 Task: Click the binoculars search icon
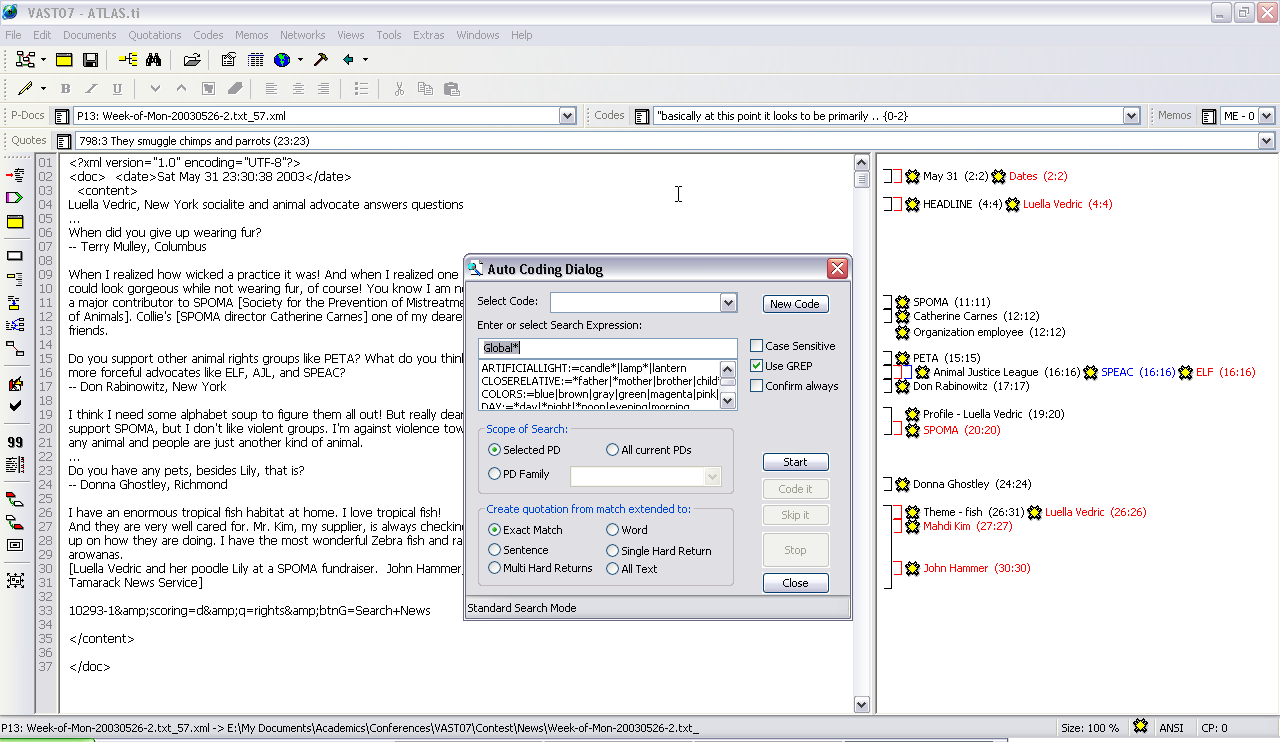[154, 60]
